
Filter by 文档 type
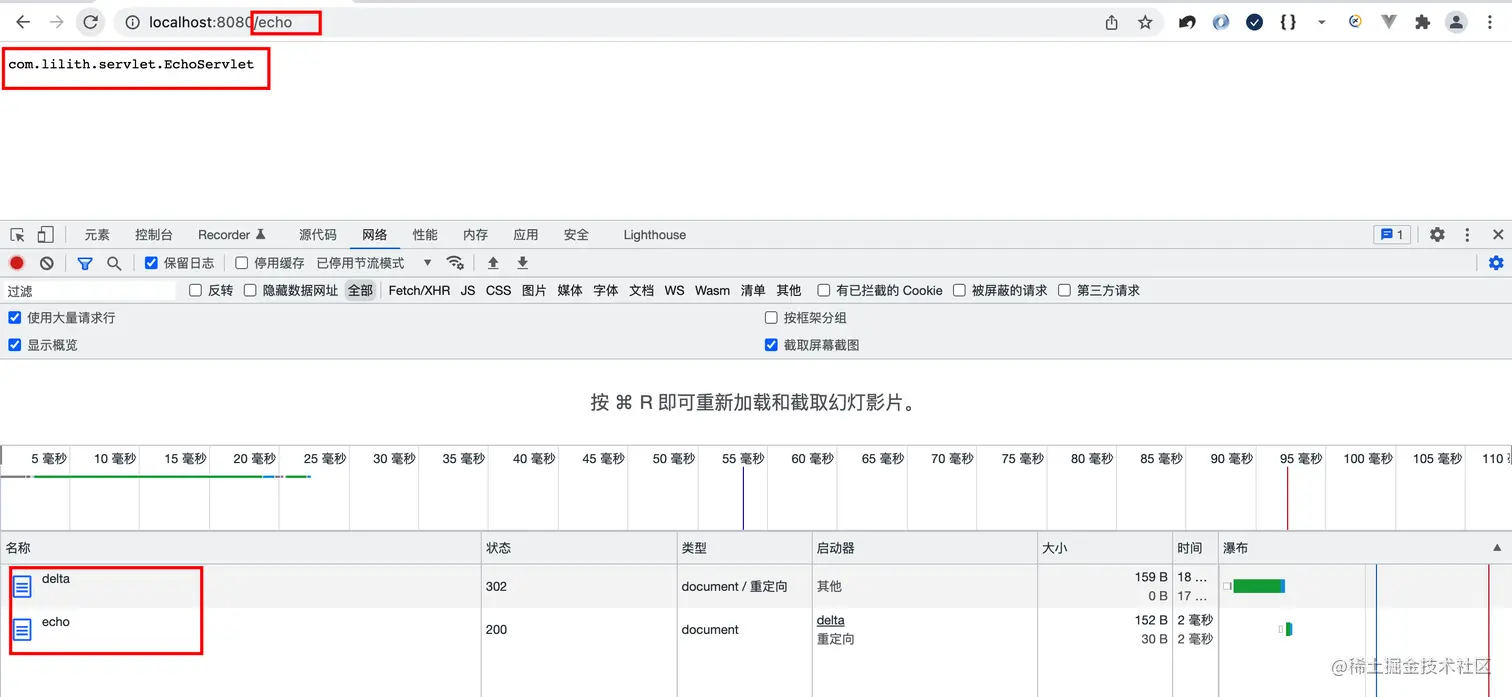coord(641,290)
